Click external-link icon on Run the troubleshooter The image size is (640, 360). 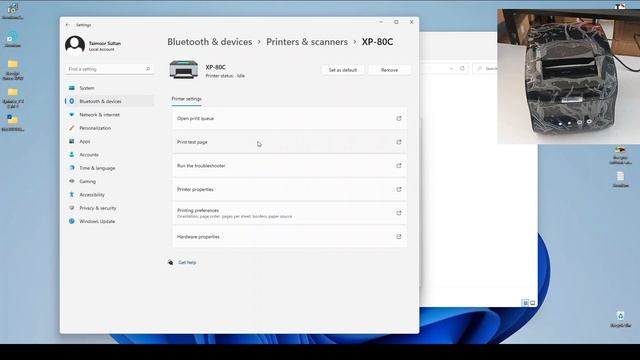pyautogui.click(x=399, y=166)
